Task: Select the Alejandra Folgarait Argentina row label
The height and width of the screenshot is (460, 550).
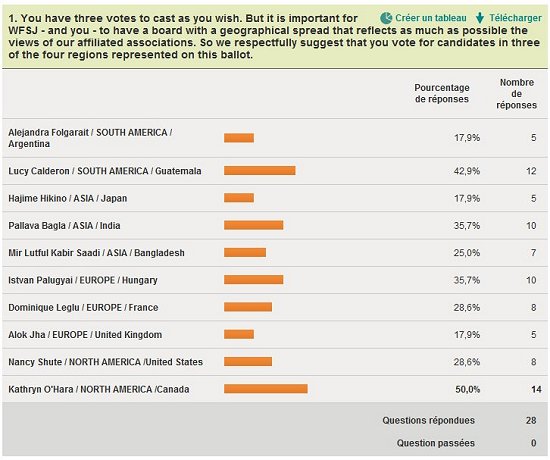Action: tap(90, 138)
